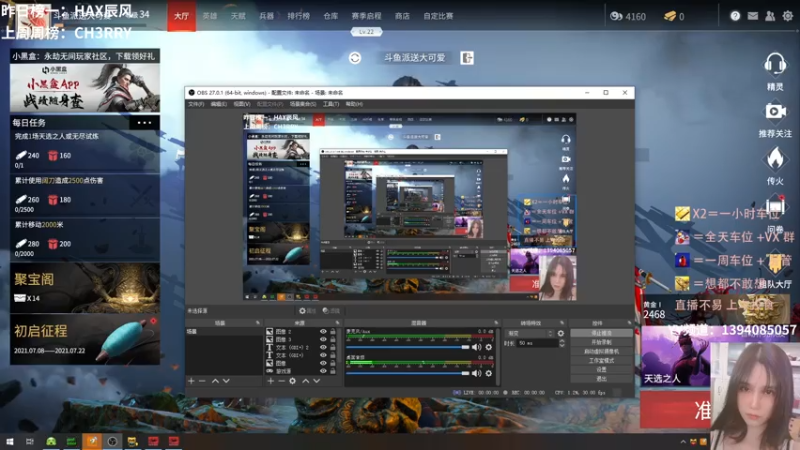Open settings gear for 麦克风/Aux

[x=488, y=347]
